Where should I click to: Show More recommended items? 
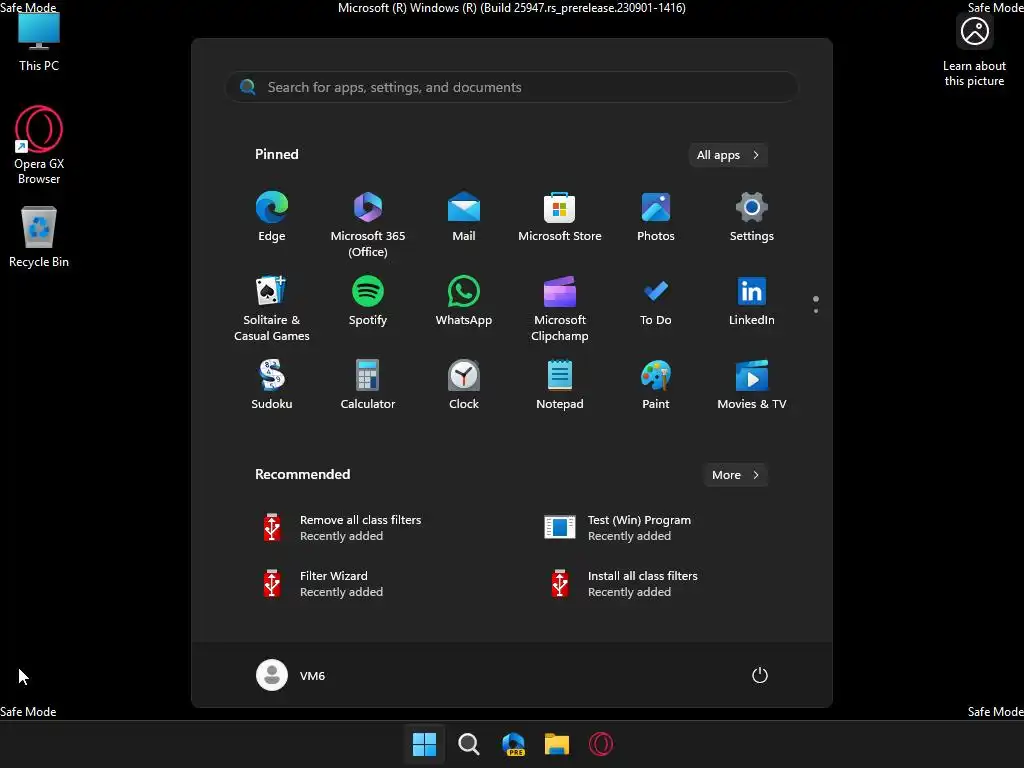[735, 475]
